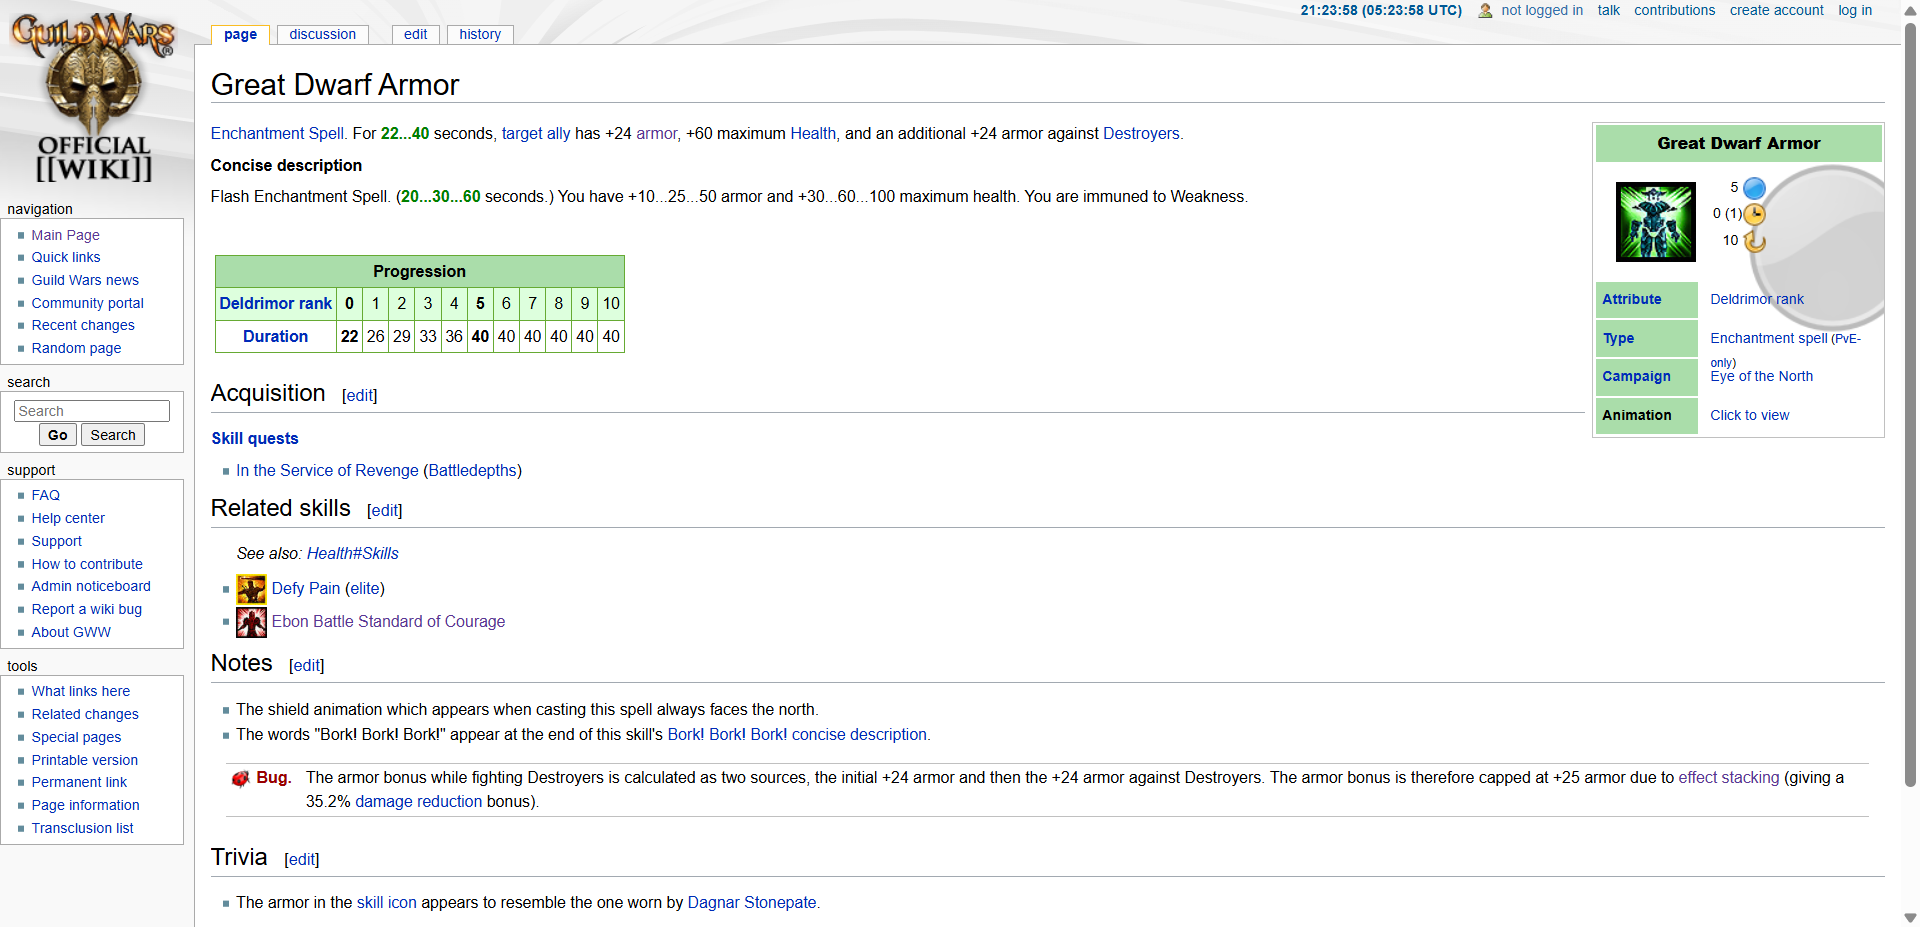Screen dimensions: 1920x927
Task: Open Quick links in navigation
Action: pos(66,257)
